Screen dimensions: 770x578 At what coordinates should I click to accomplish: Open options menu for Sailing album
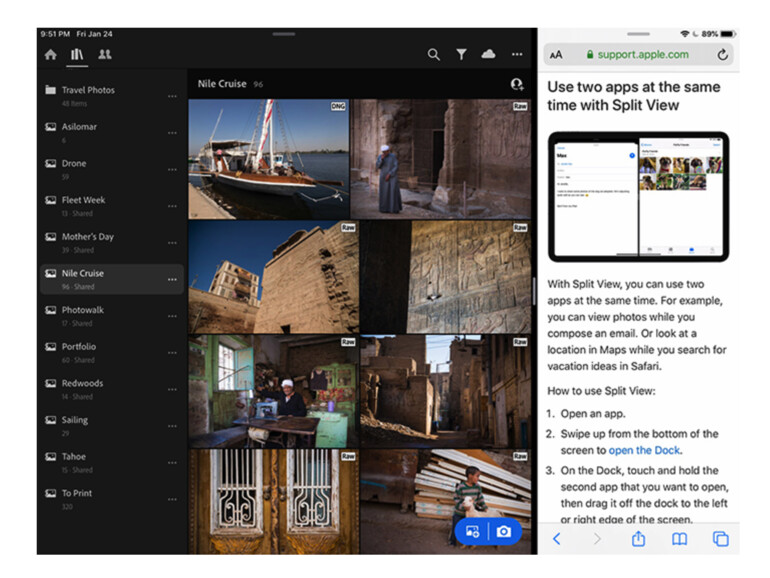[x=172, y=426]
